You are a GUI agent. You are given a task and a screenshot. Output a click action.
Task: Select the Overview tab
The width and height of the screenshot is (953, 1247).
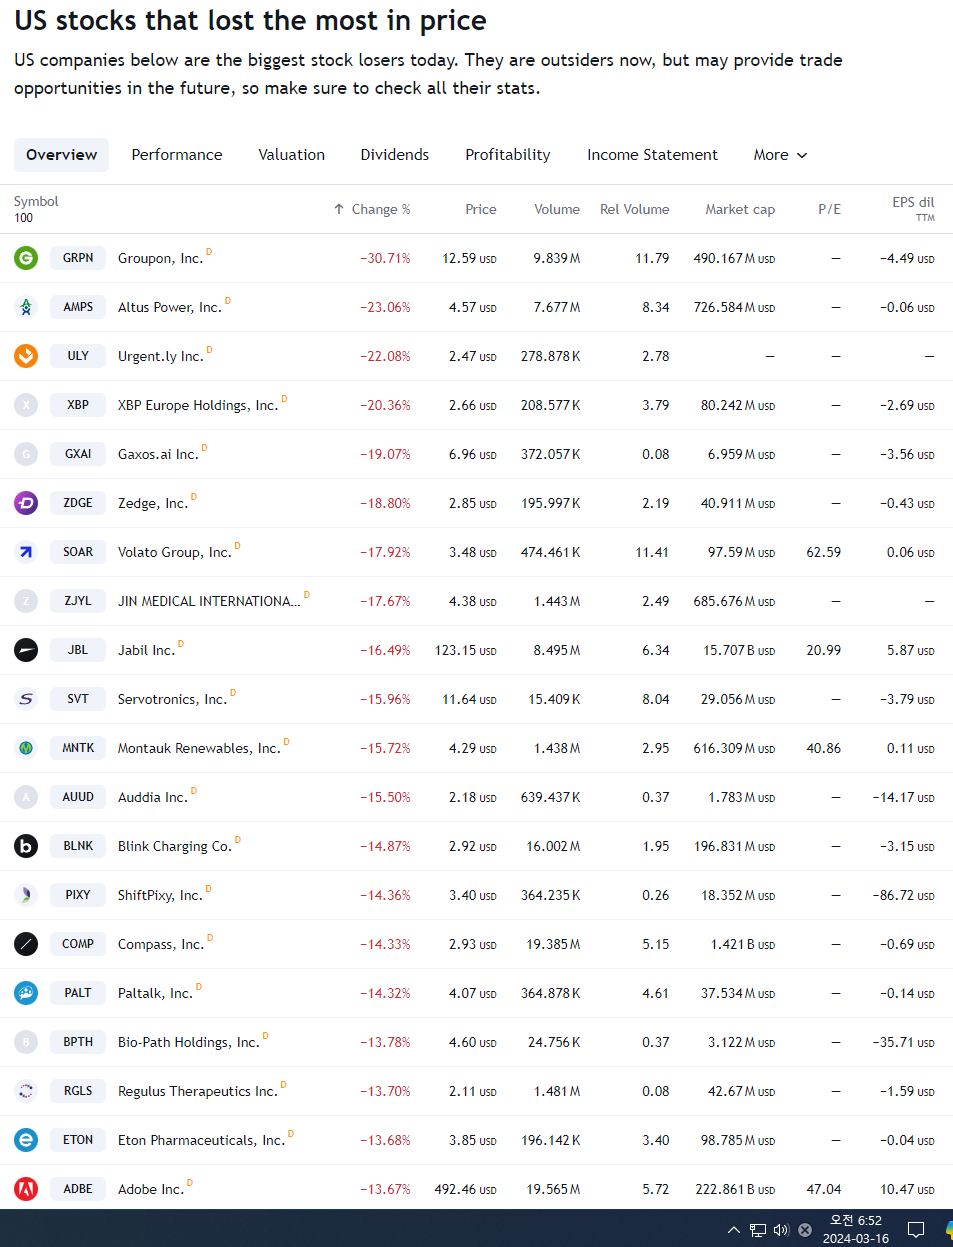click(61, 155)
